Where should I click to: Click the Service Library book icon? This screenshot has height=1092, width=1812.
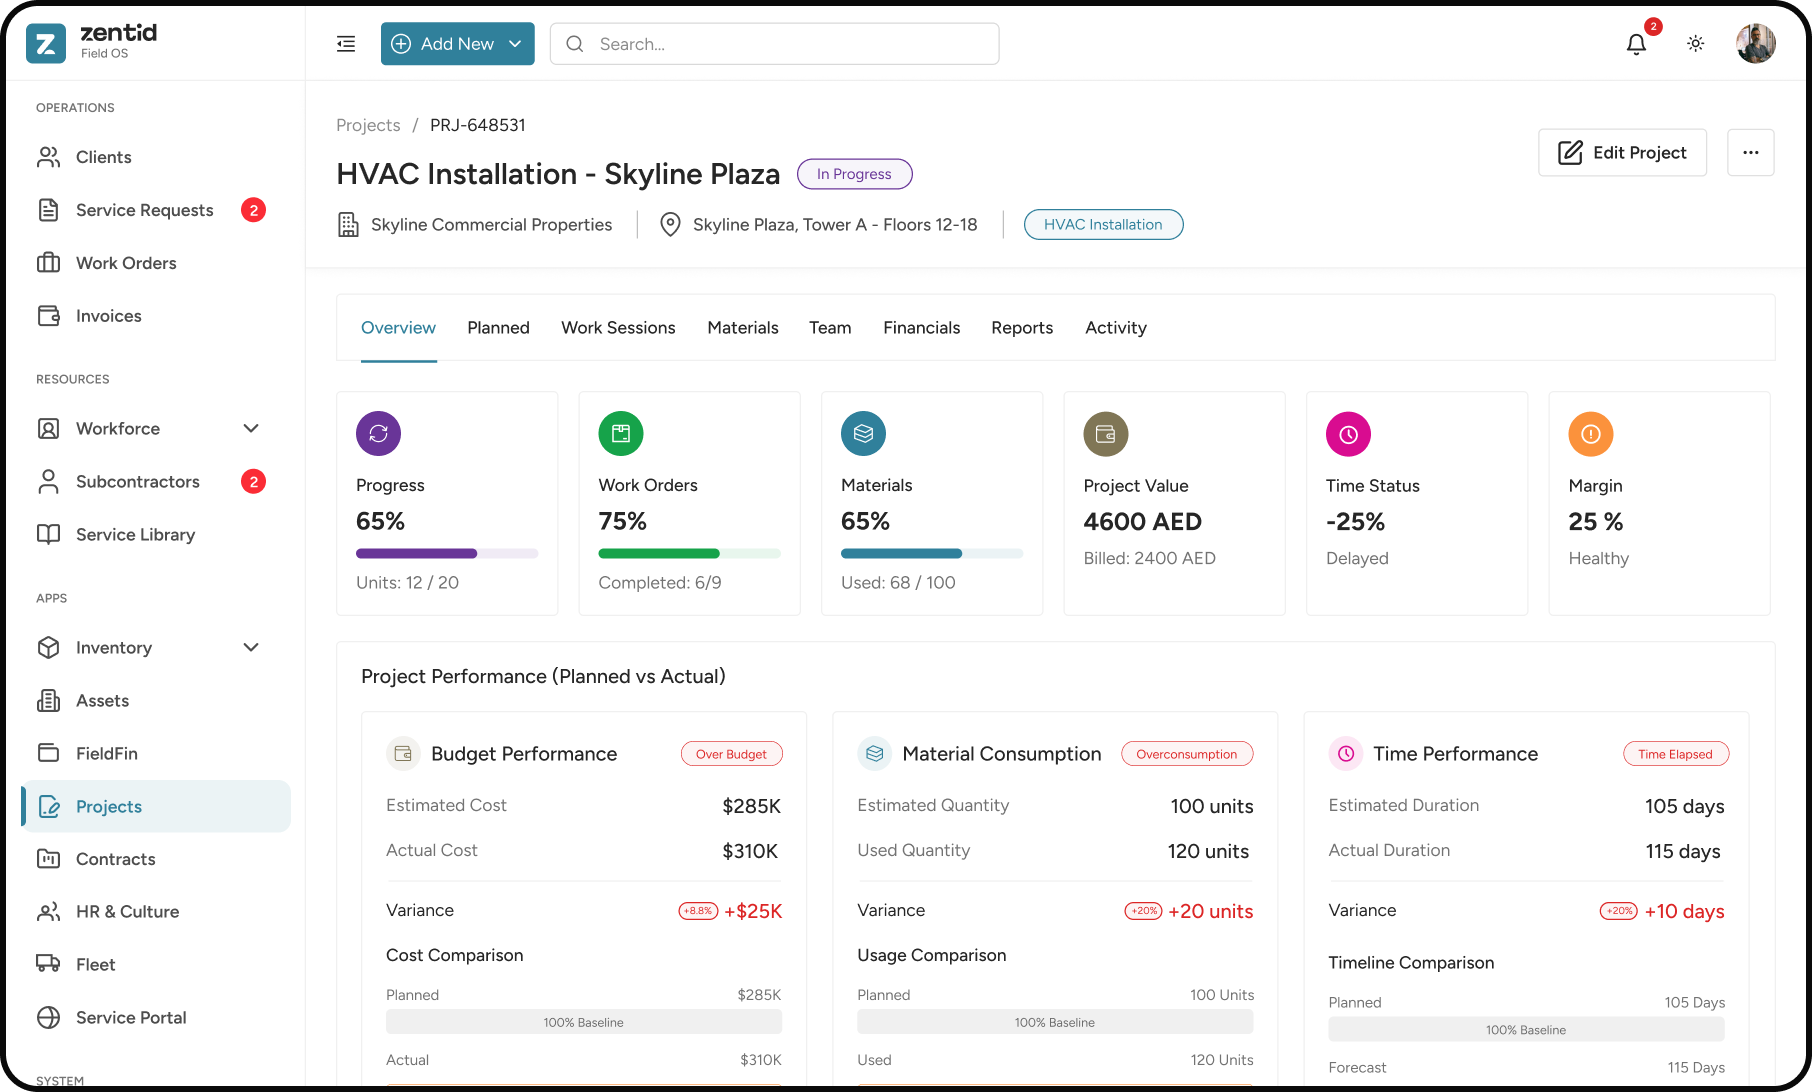(x=48, y=535)
